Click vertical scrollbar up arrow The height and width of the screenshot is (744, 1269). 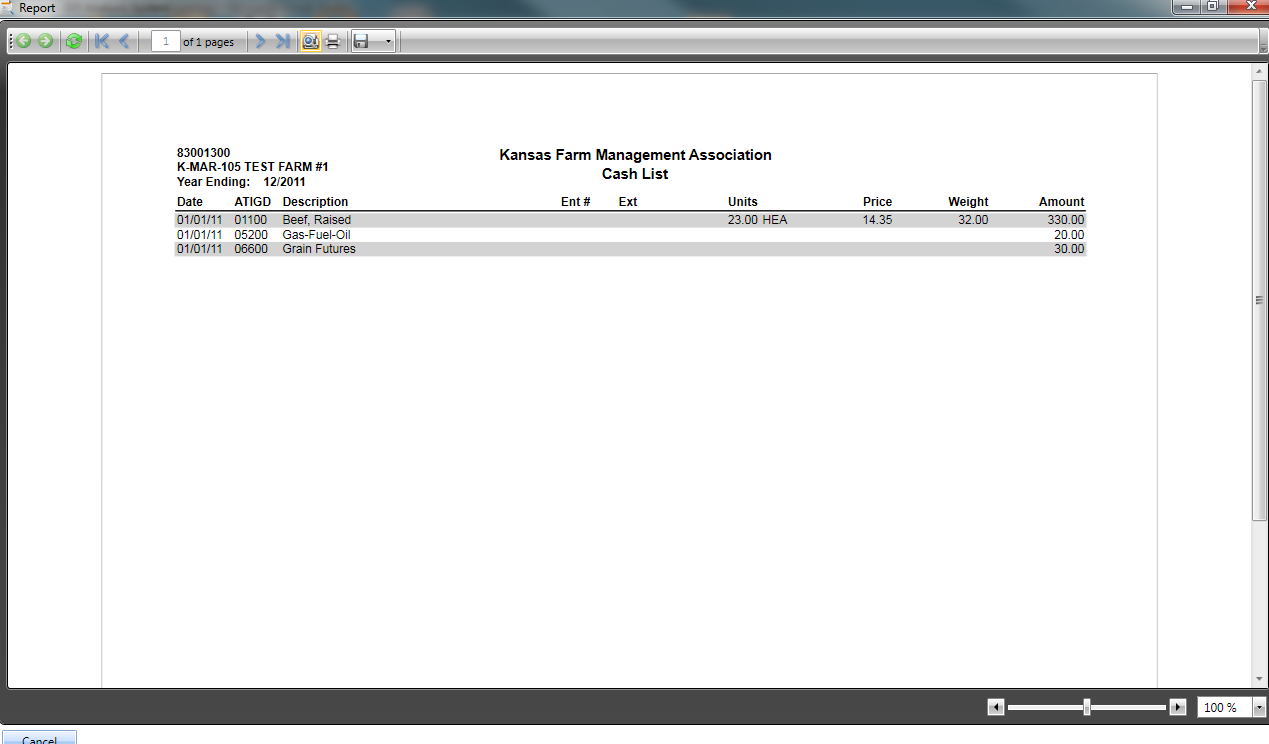point(1259,72)
